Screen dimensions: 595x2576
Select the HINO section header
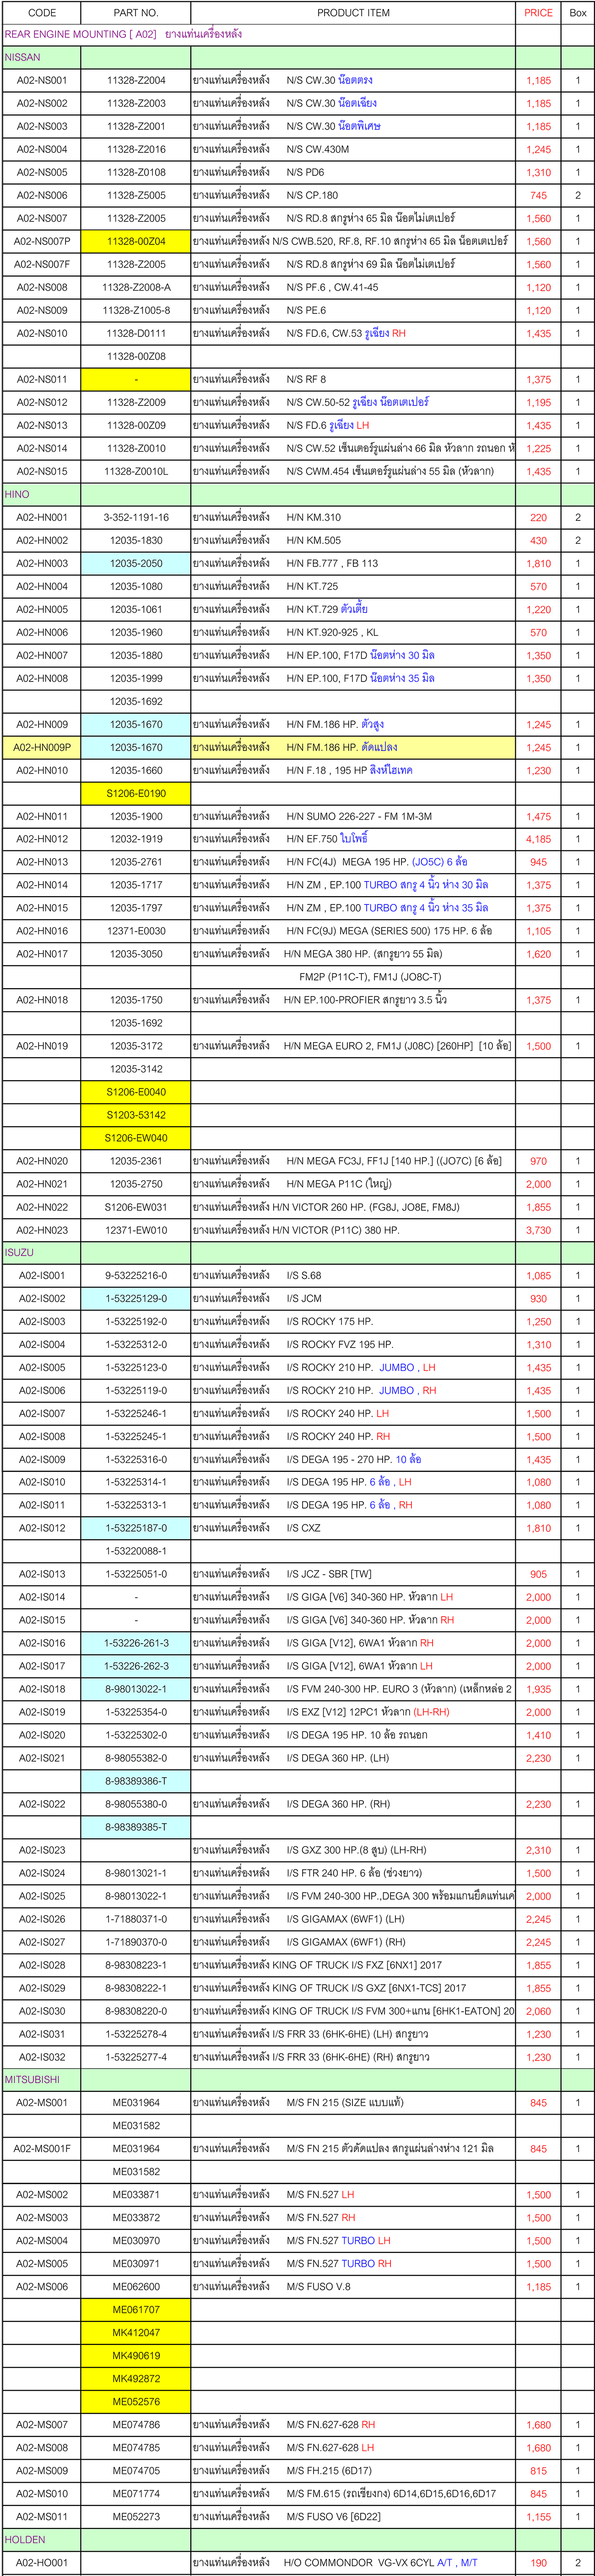click(298, 494)
